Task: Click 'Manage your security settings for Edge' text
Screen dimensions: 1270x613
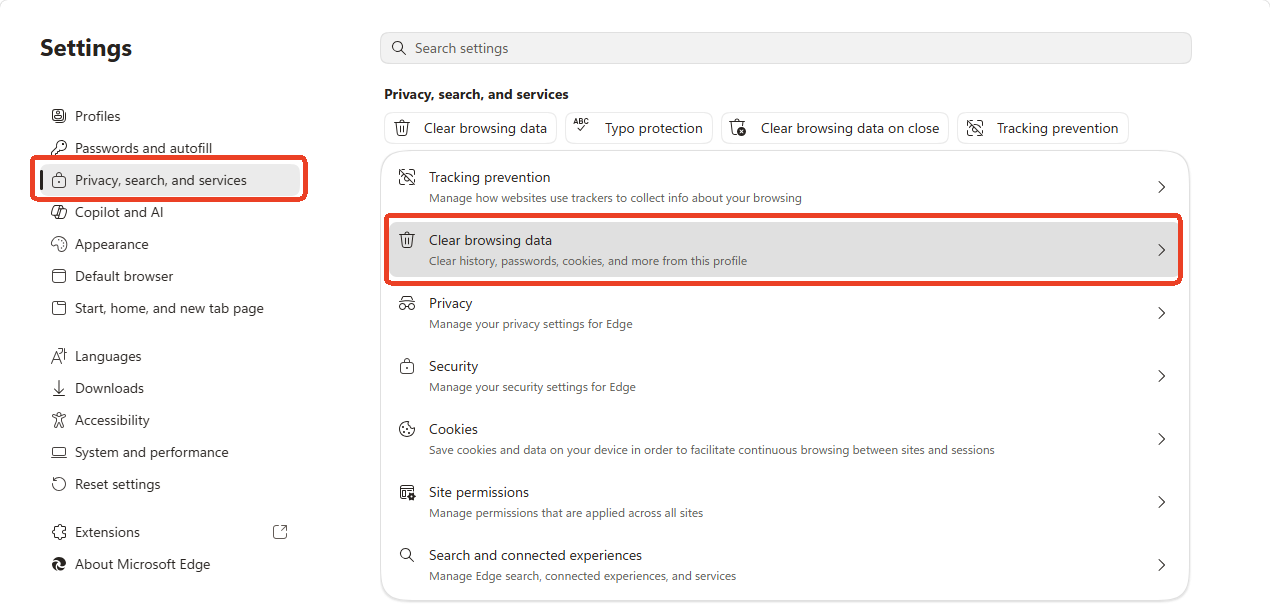Action: (532, 387)
